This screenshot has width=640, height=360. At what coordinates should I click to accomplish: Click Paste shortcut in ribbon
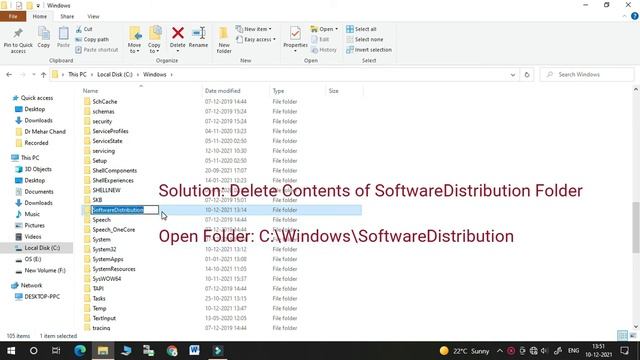tap(97, 50)
